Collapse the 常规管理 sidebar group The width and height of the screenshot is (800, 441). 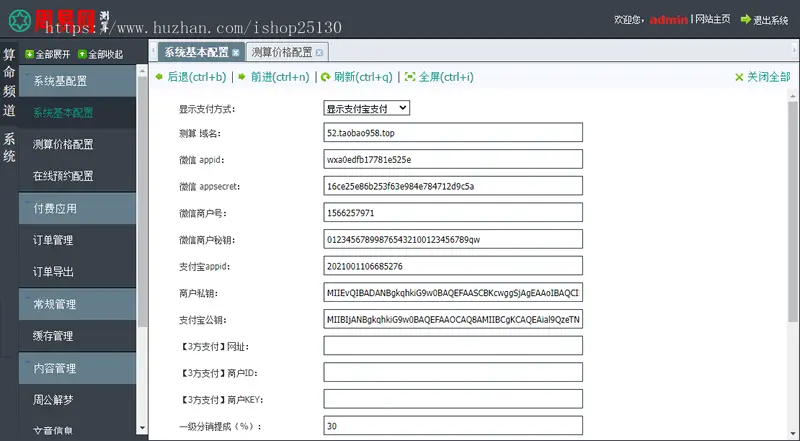click(78, 304)
